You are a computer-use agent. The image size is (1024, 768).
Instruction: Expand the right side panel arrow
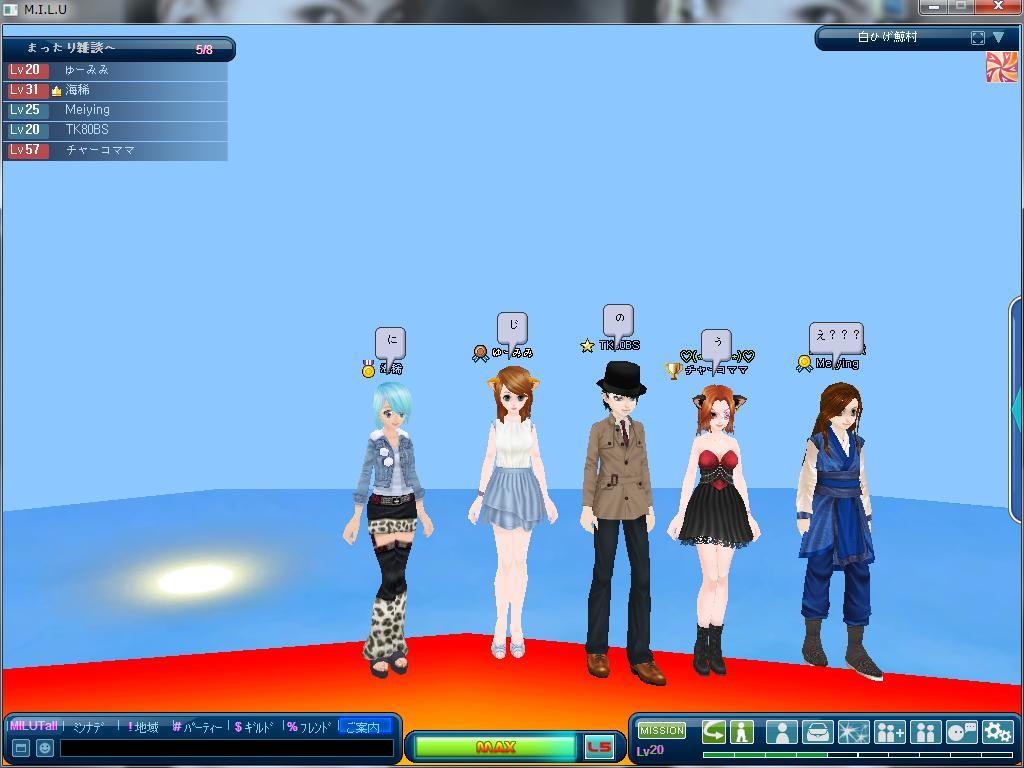(1017, 407)
